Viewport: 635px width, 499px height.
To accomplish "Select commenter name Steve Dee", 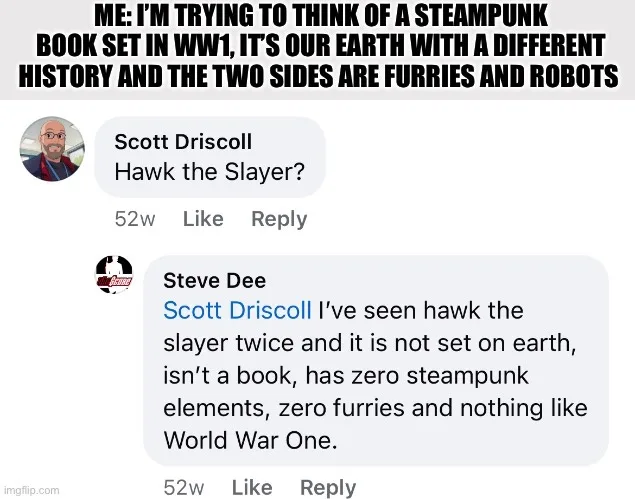I will [215, 281].
